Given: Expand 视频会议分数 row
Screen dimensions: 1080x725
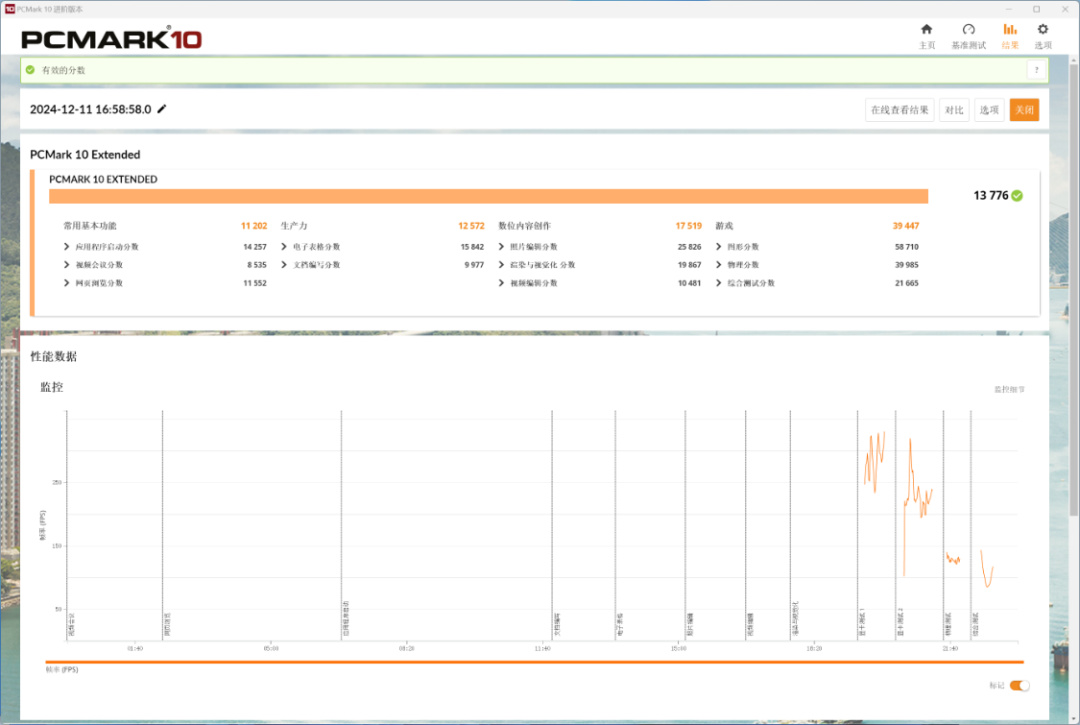Looking at the screenshot, I should (66, 264).
